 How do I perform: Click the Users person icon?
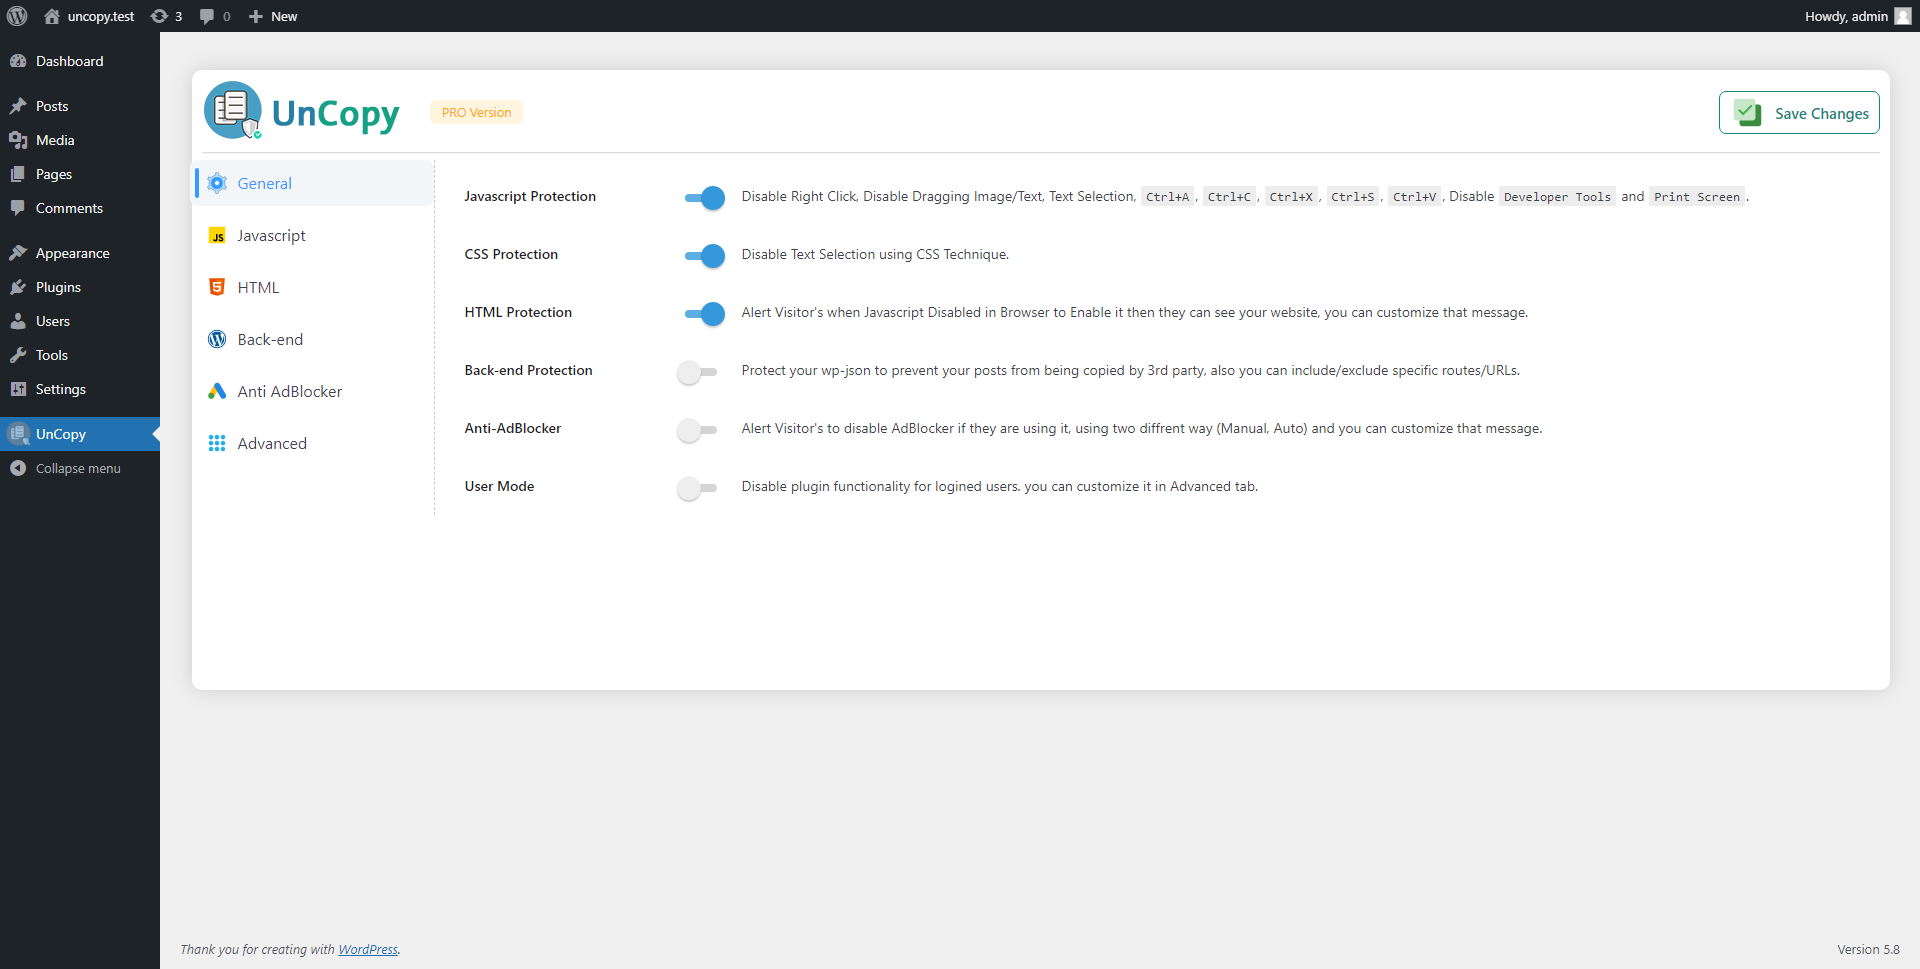18,321
